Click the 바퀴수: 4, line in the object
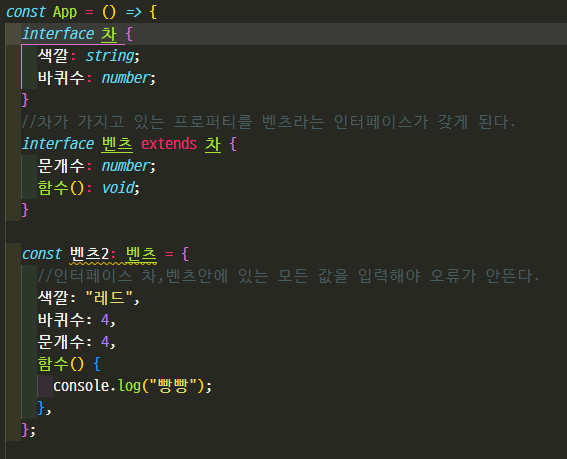 [x=77, y=320]
